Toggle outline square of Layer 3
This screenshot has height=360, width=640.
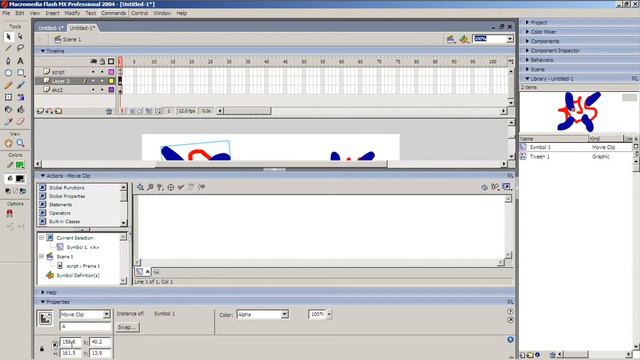pos(111,81)
